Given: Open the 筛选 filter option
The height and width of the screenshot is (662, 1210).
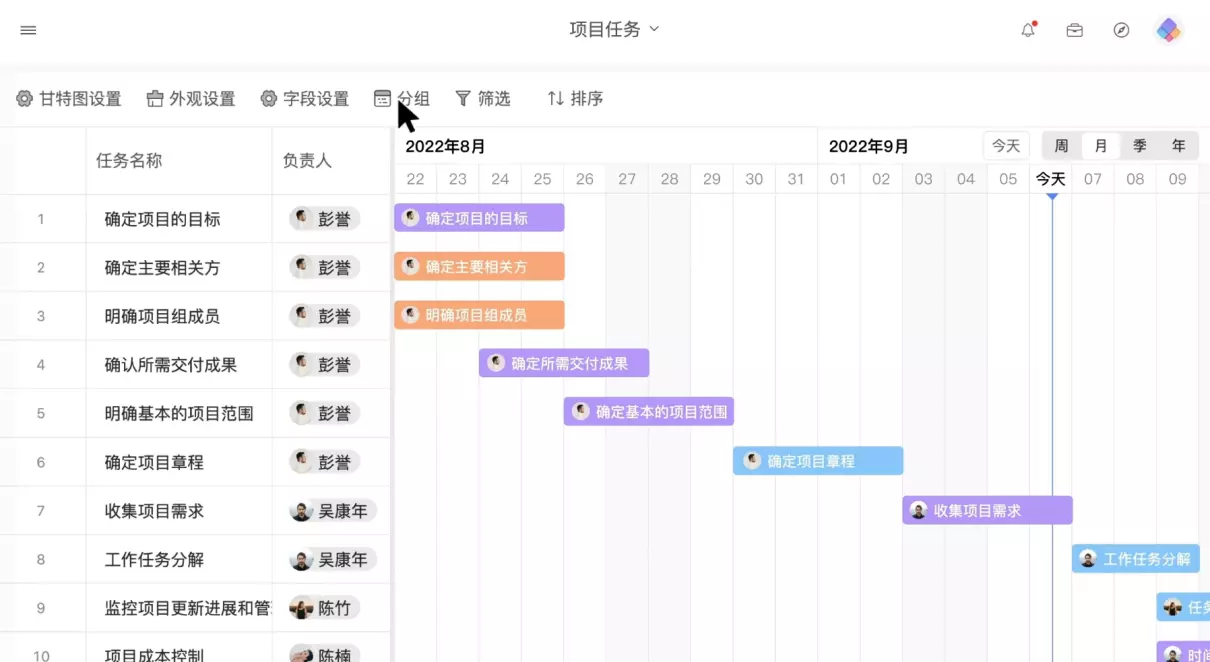Looking at the screenshot, I should [x=483, y=99].
